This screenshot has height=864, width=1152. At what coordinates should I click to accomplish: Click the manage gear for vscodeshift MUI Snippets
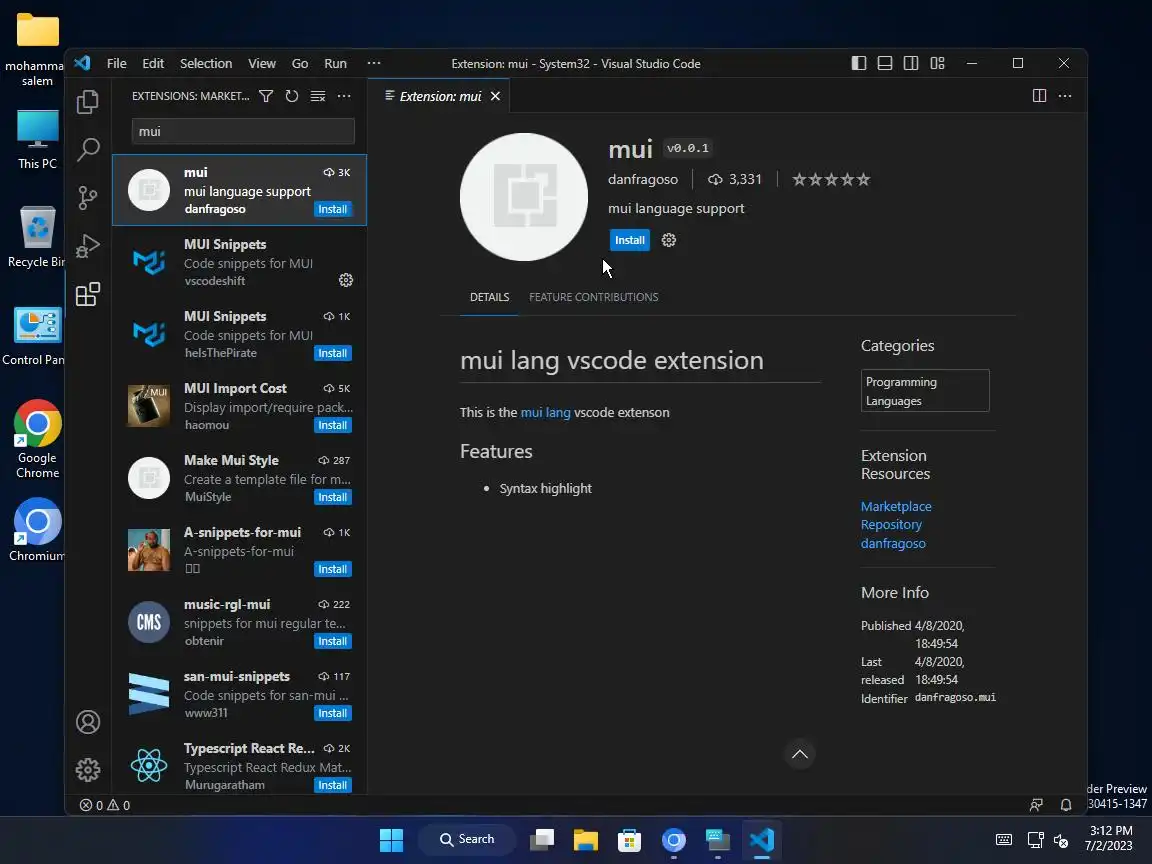pos(346,280)
